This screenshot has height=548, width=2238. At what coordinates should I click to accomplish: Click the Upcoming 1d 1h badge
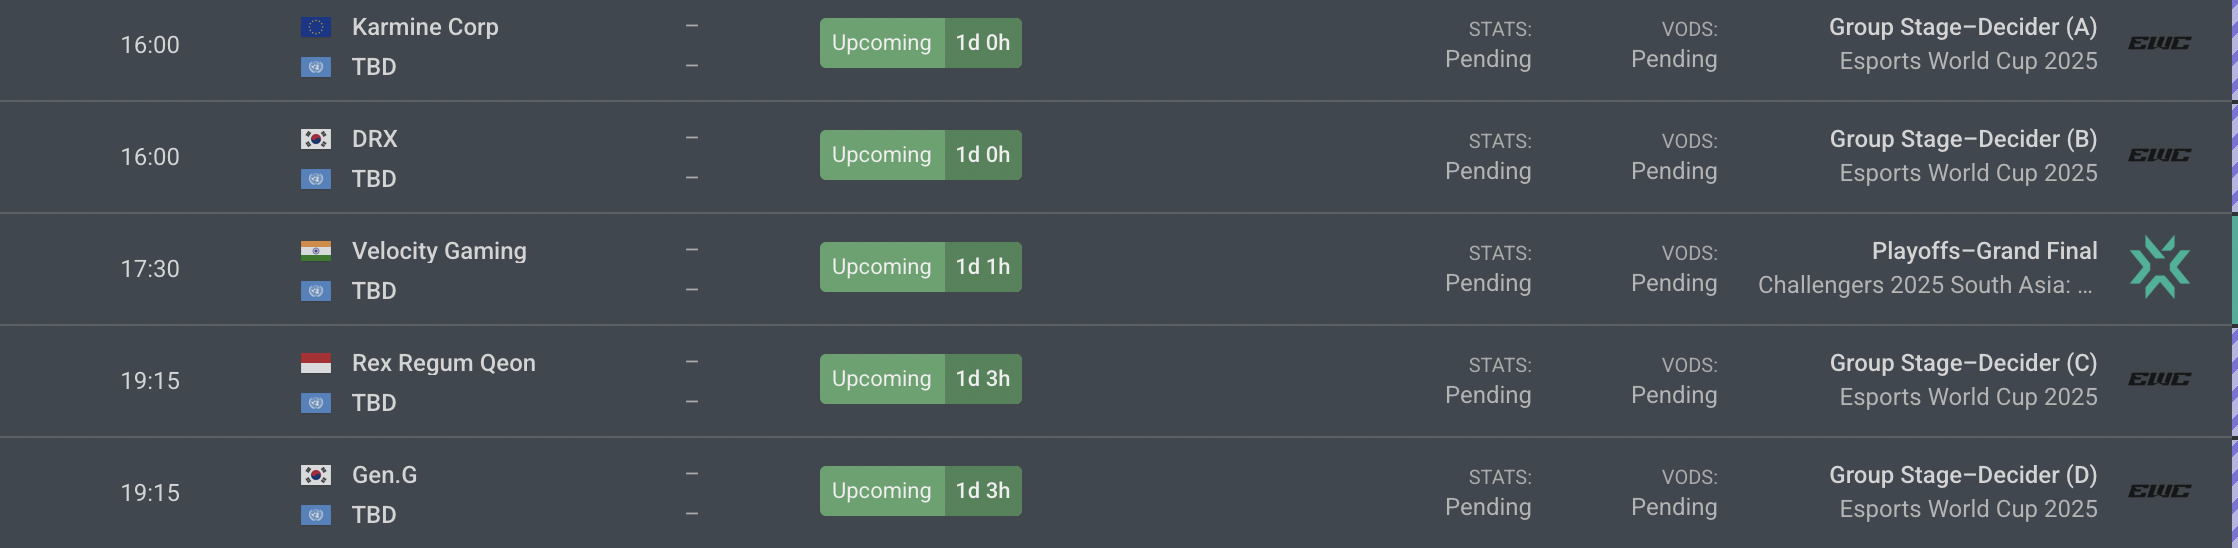coord(921,267)
